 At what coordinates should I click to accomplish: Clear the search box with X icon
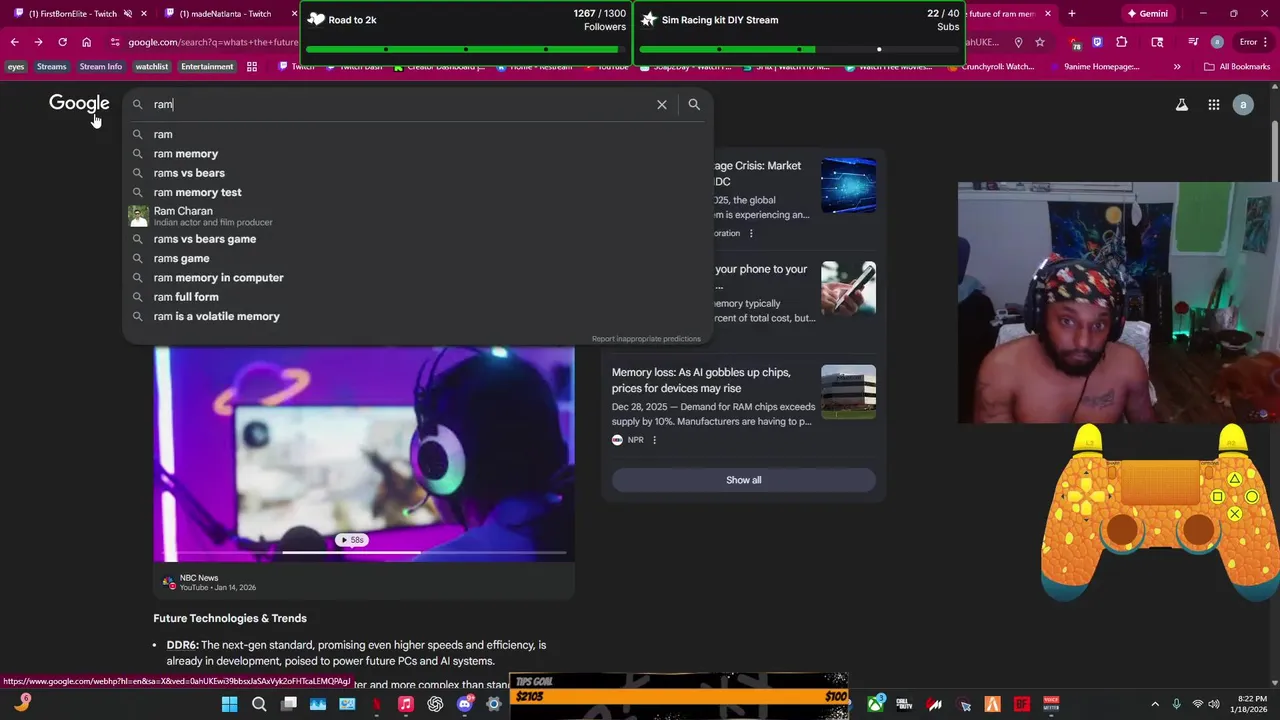661,104
